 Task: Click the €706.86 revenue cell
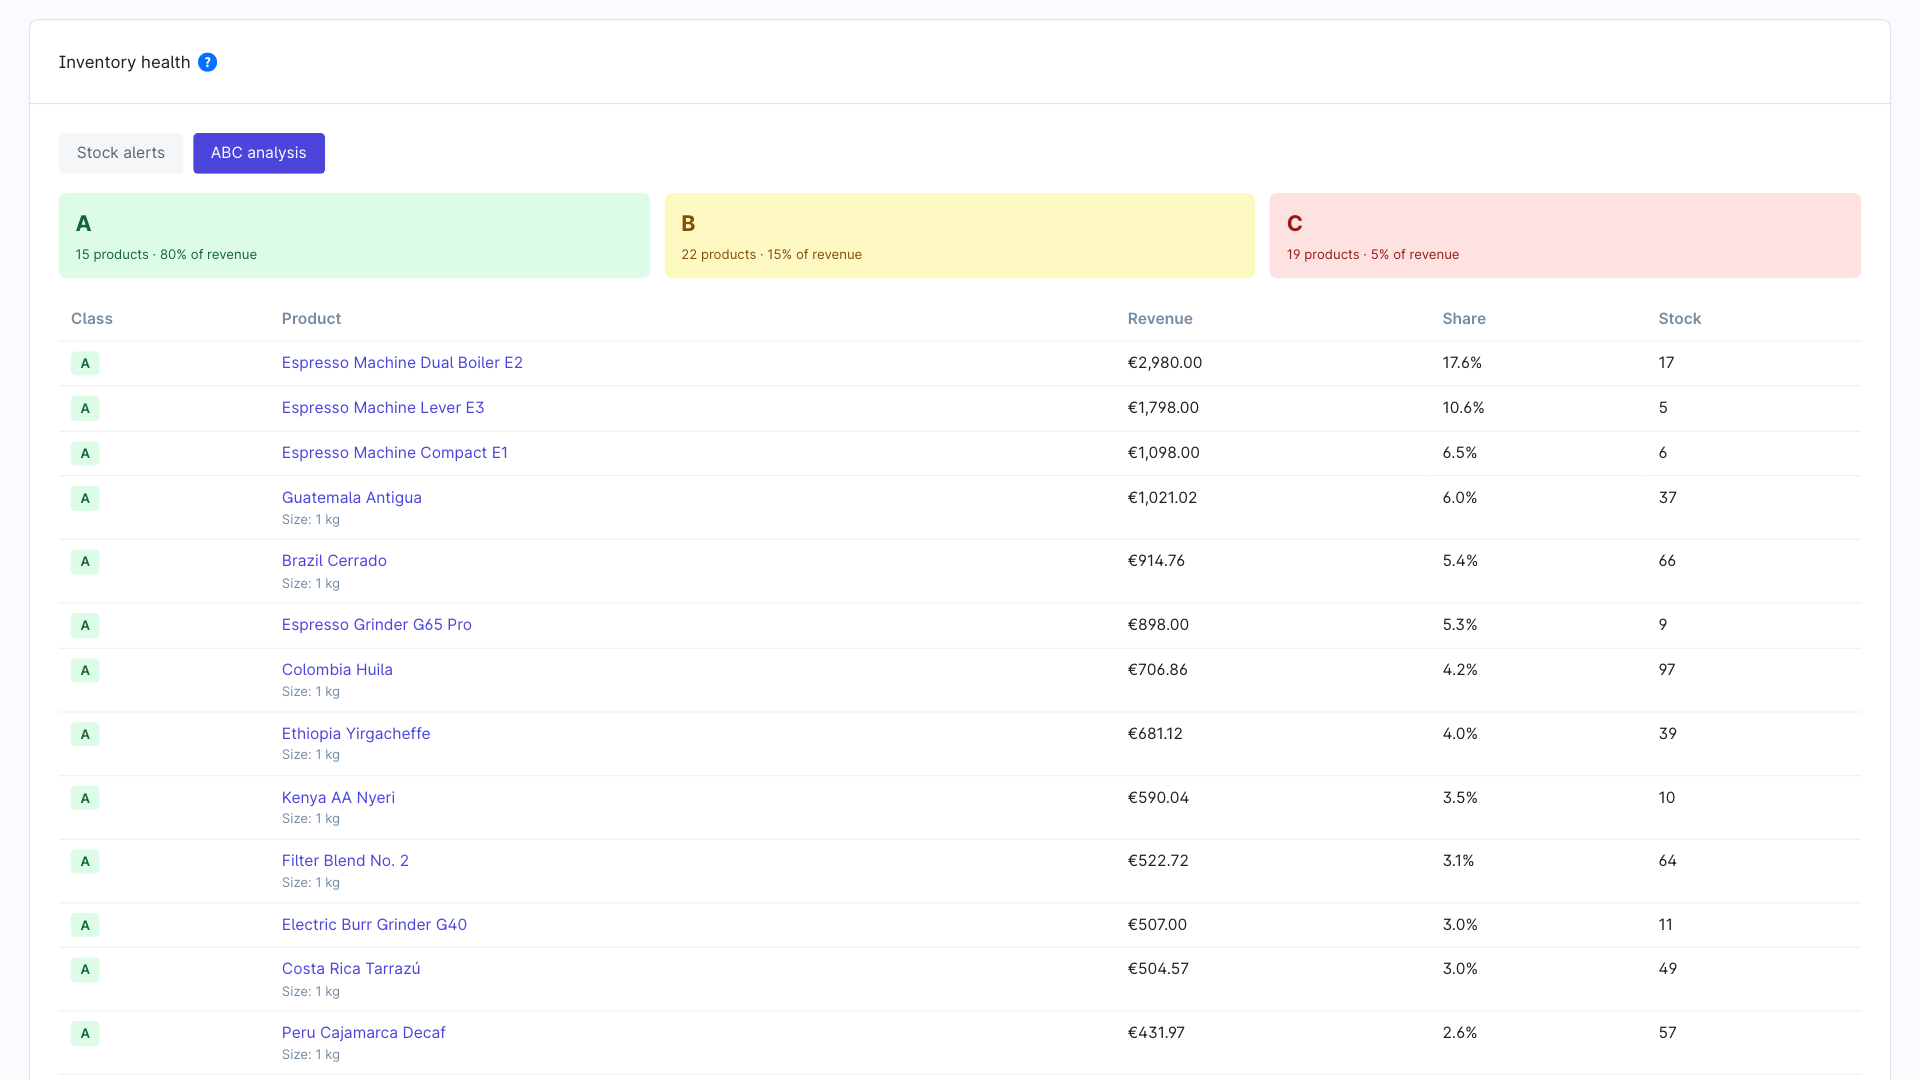click(1158, 670)
